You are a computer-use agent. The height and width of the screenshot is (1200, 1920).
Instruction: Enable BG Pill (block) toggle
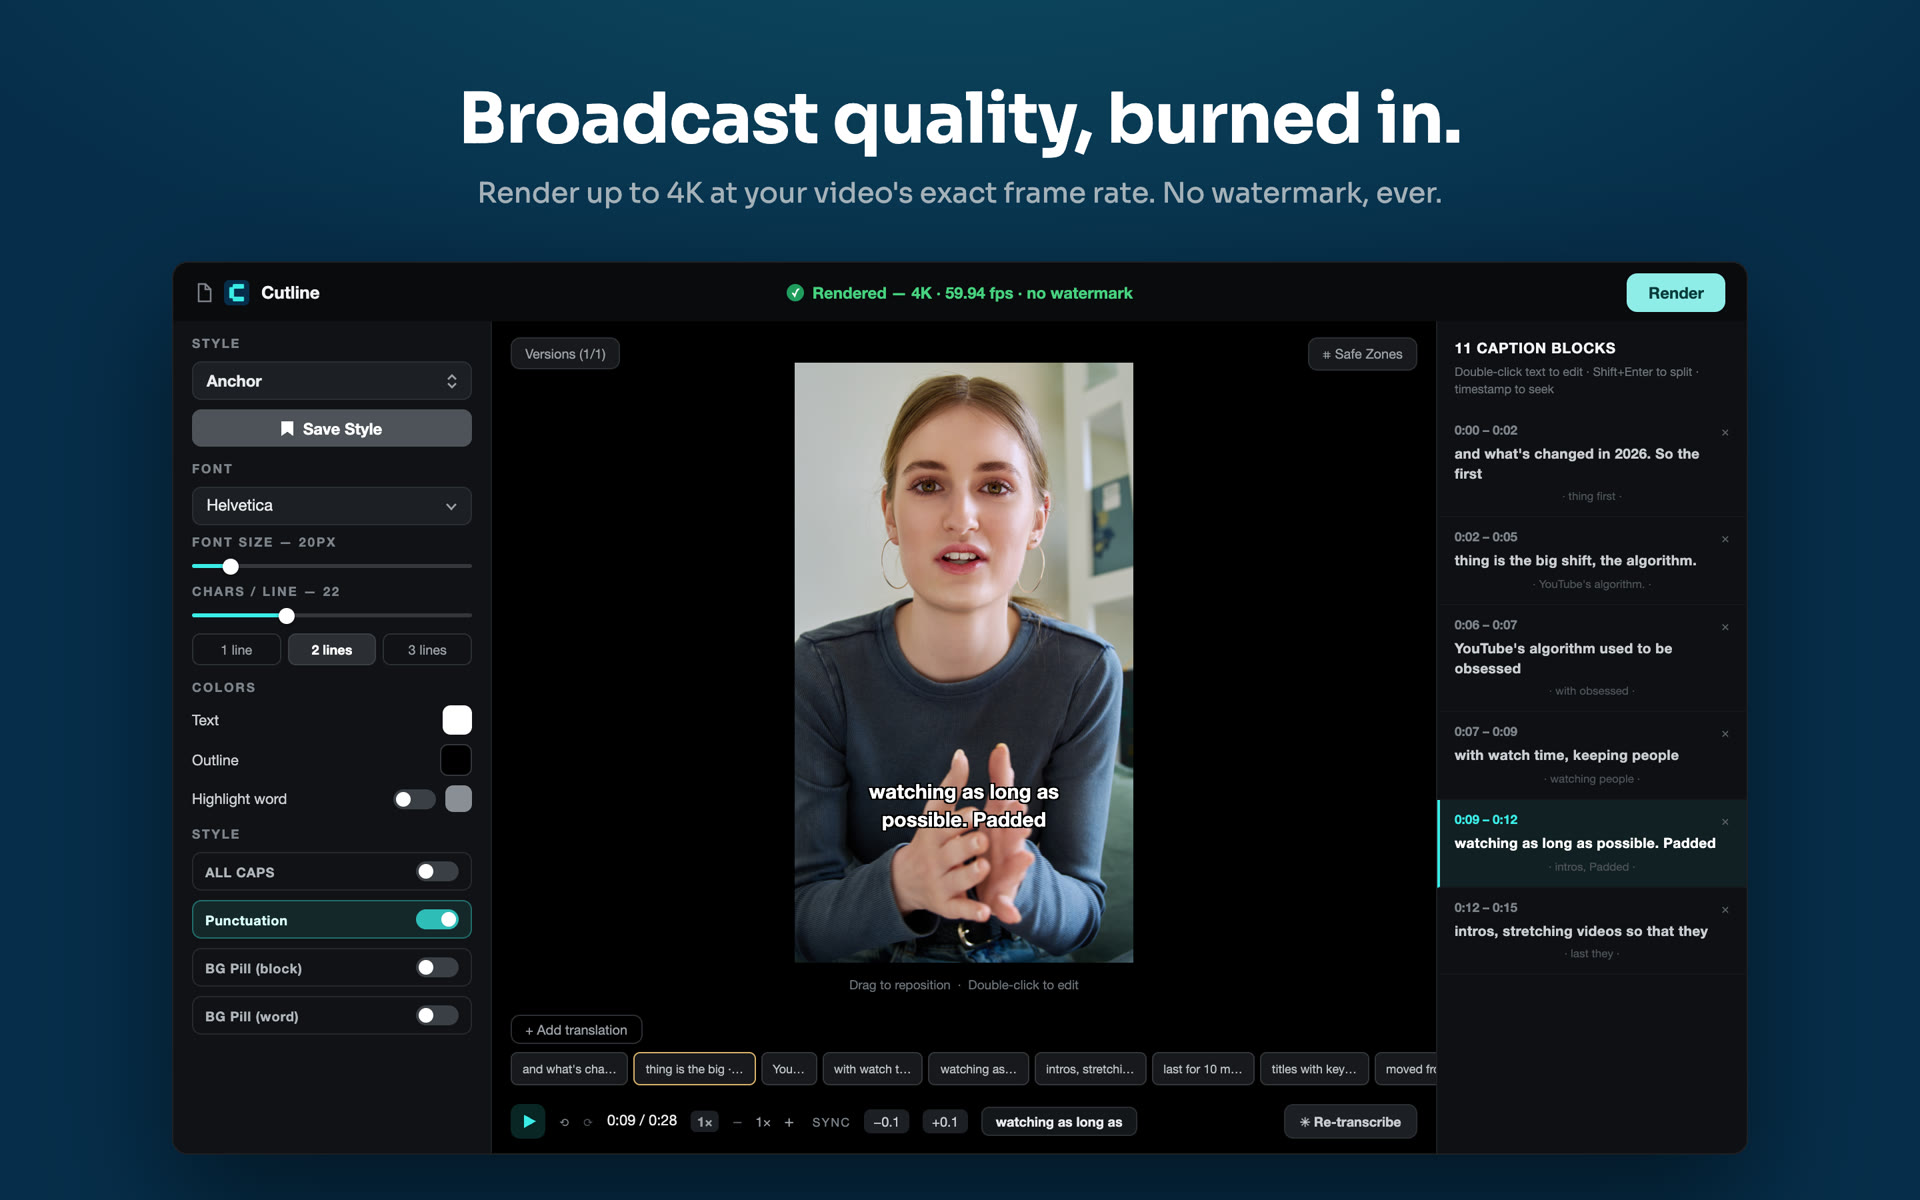click(x=437, y=968)
